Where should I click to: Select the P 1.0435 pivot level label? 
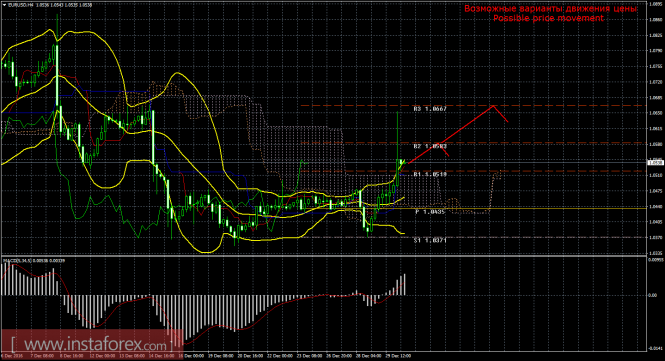[430, 212]
